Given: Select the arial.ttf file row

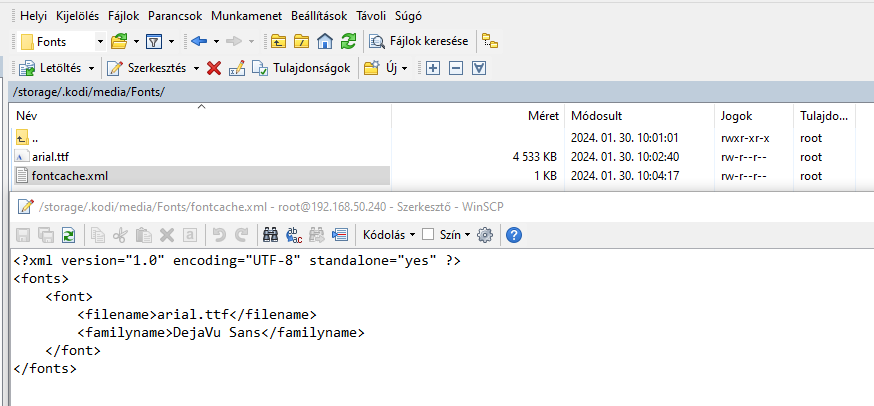Looking at the screenshot, I should pyautogui.click(x=201, y=157).
